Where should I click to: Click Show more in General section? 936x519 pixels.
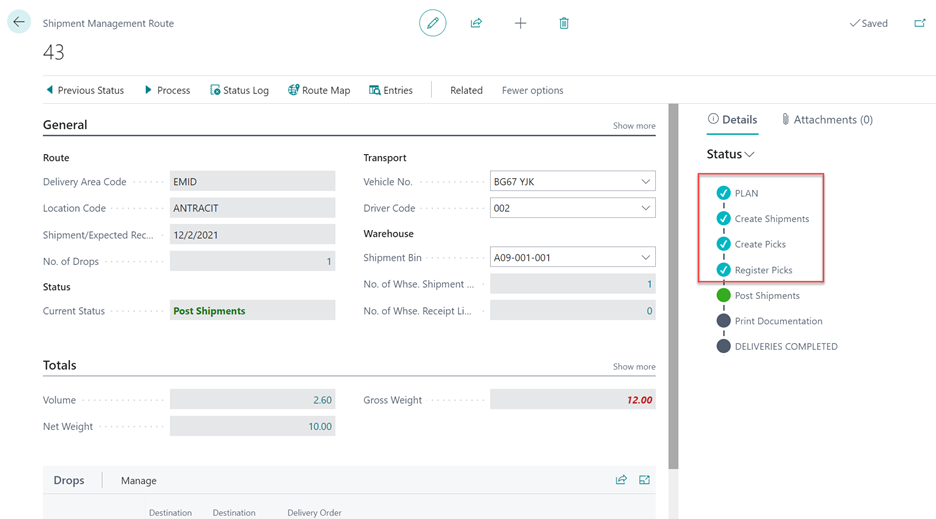click(634, 126)
